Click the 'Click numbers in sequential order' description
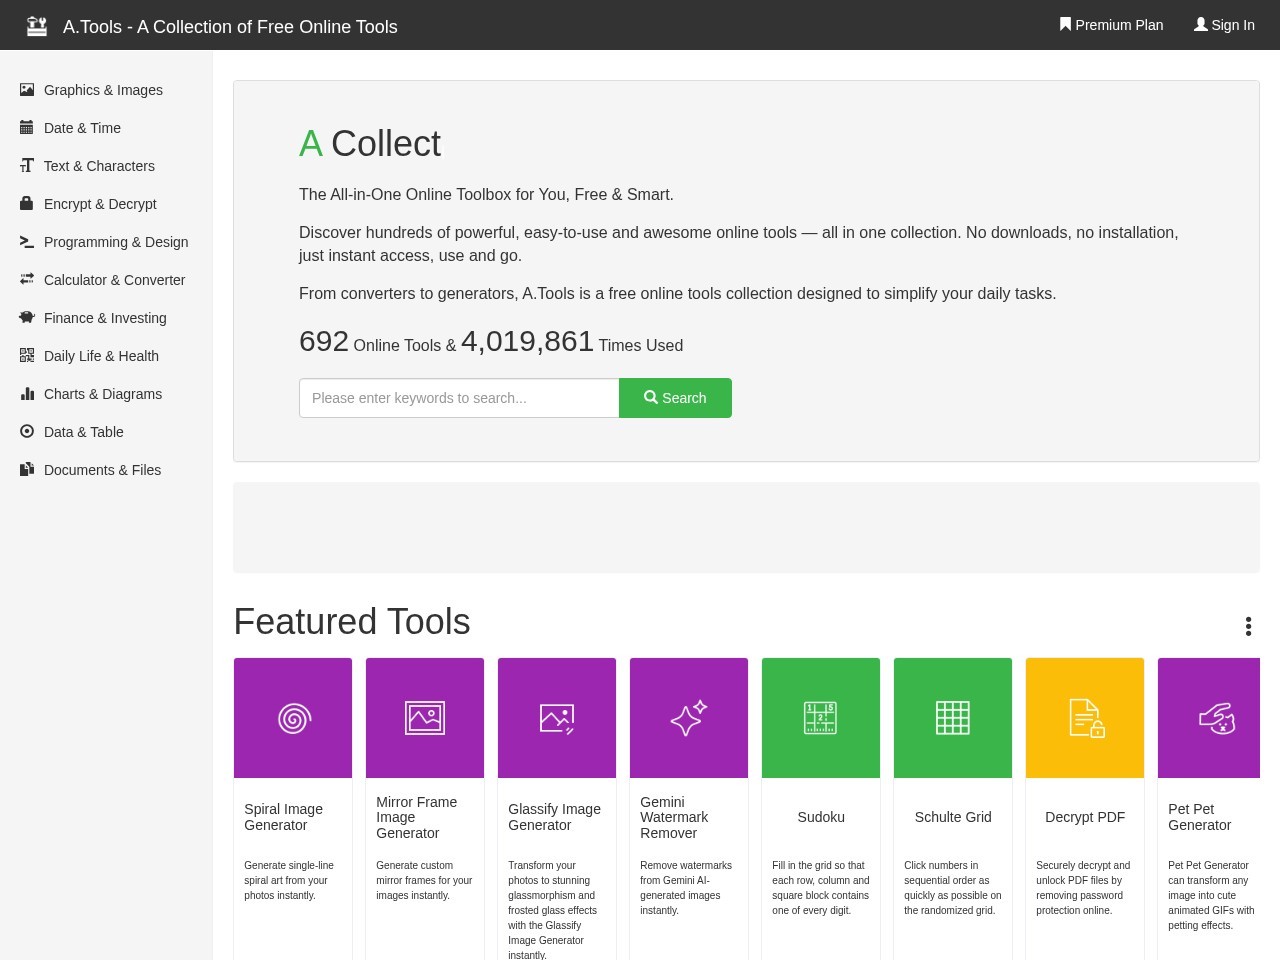Screen dimensions: 1280x960 (952, 888)
